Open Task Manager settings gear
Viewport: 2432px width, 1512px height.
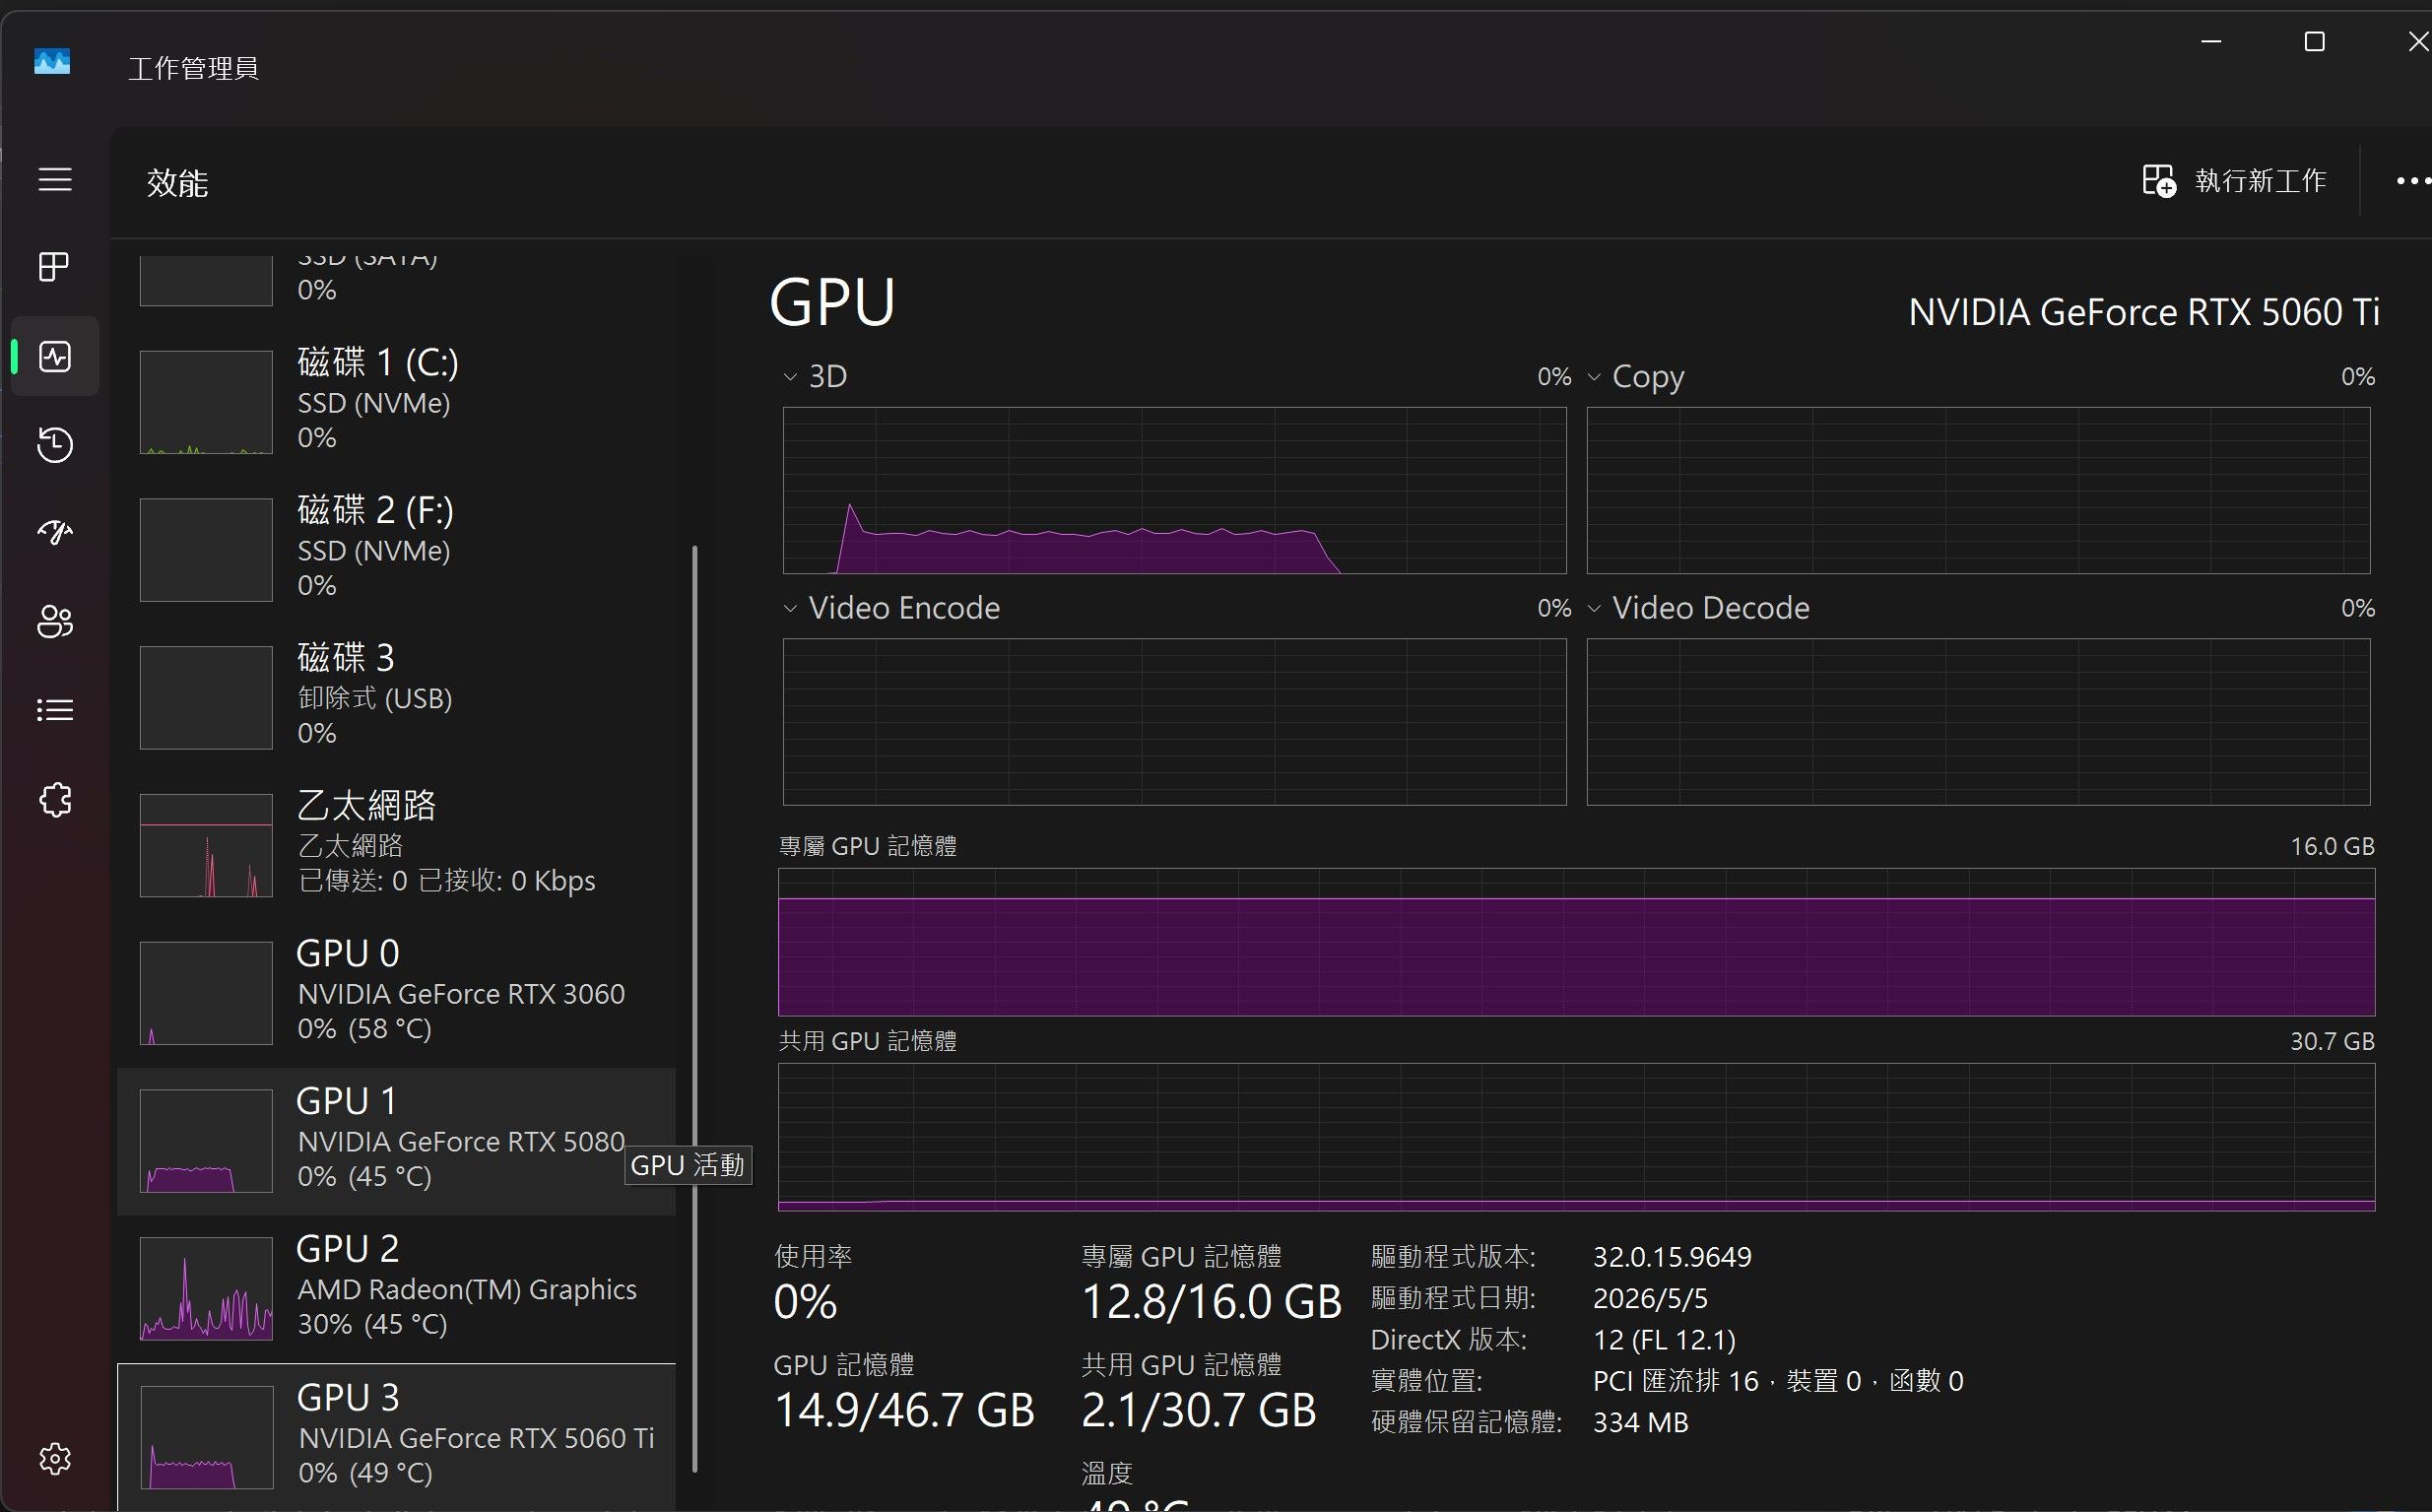55,1459
